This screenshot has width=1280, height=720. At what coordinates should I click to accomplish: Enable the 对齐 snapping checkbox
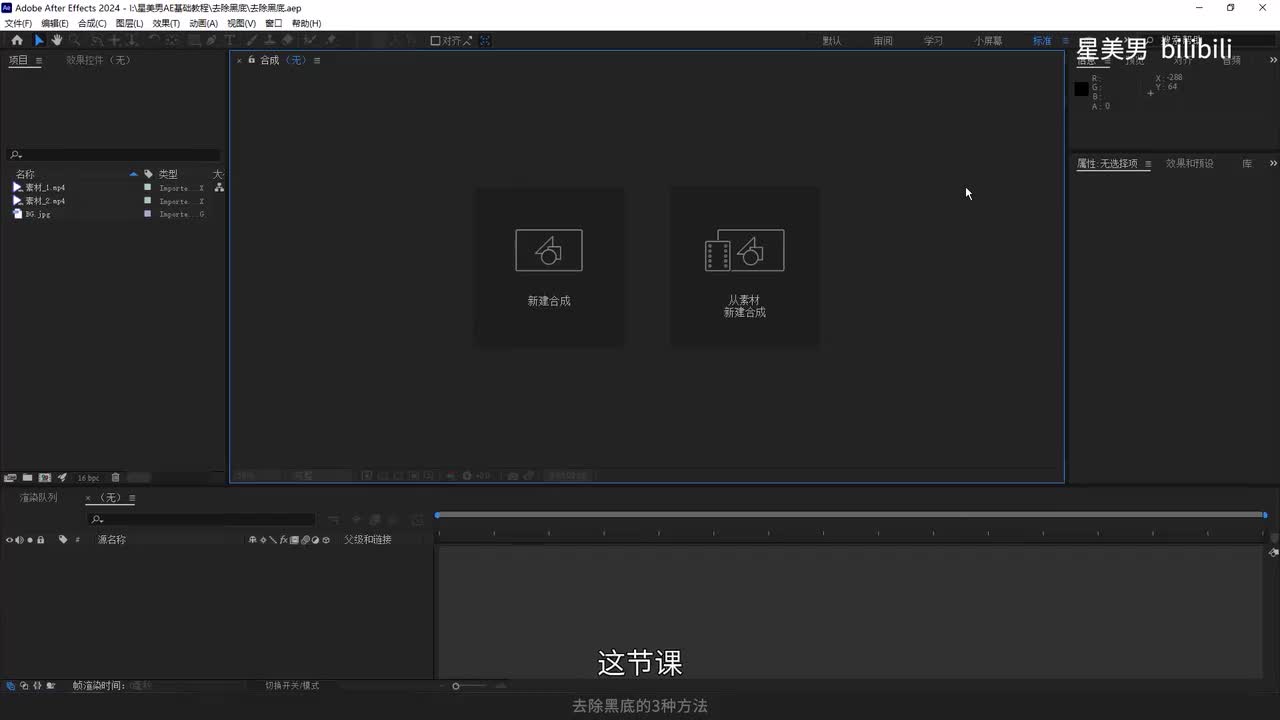point(435,41)
